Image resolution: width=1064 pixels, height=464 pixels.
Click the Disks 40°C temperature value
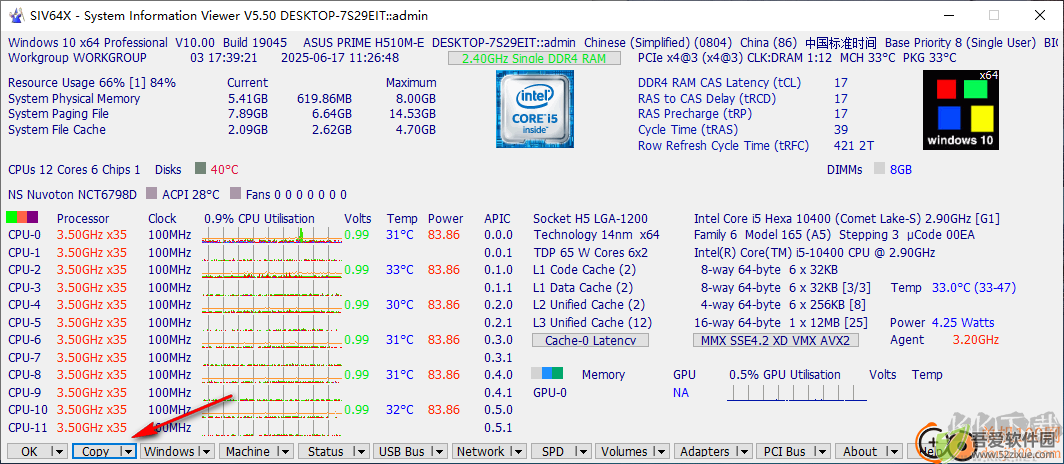click(225, 169)
